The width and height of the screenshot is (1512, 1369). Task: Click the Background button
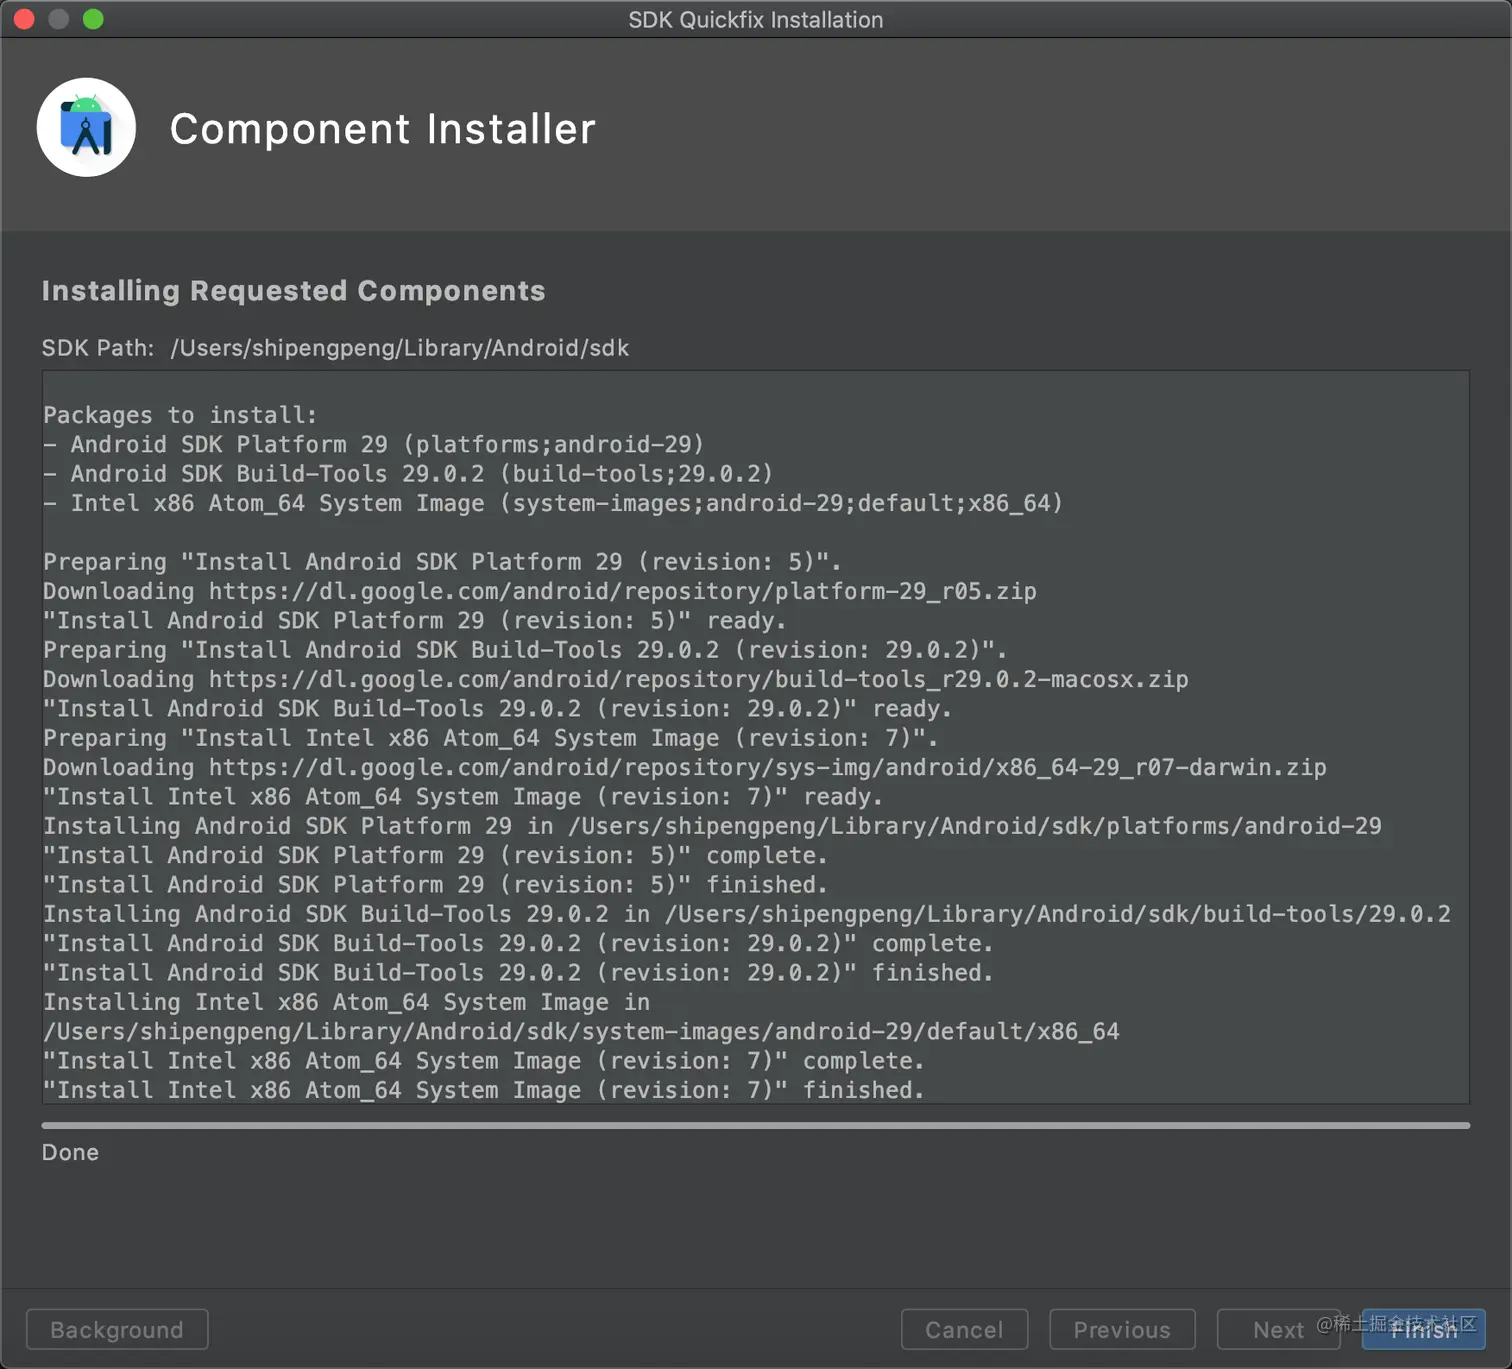click(117, 1329)
